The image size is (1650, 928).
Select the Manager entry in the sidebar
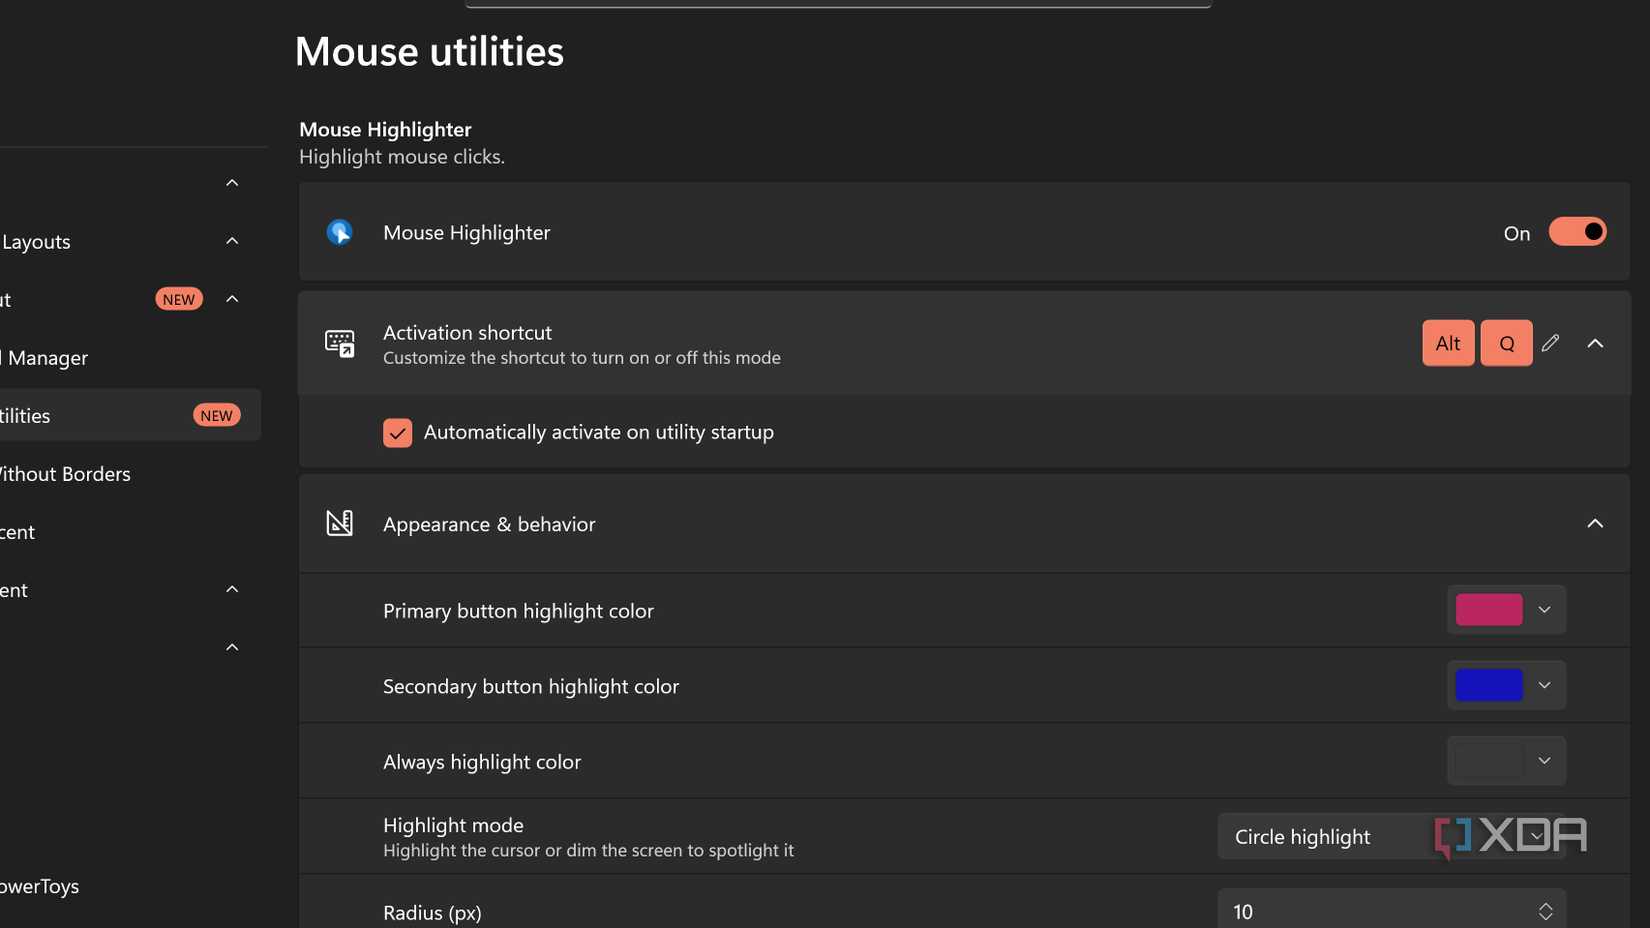pos(44,357)
